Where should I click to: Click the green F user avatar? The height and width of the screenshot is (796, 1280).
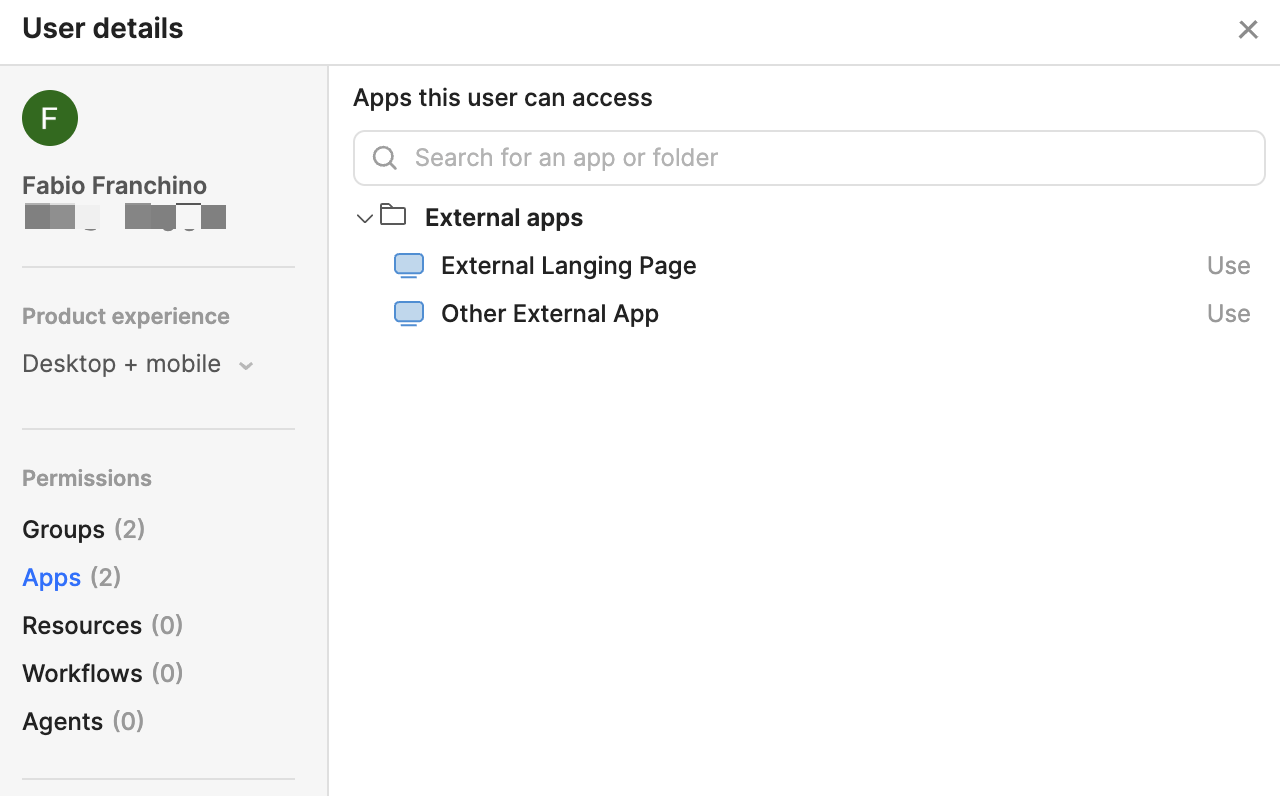(50, 118)
